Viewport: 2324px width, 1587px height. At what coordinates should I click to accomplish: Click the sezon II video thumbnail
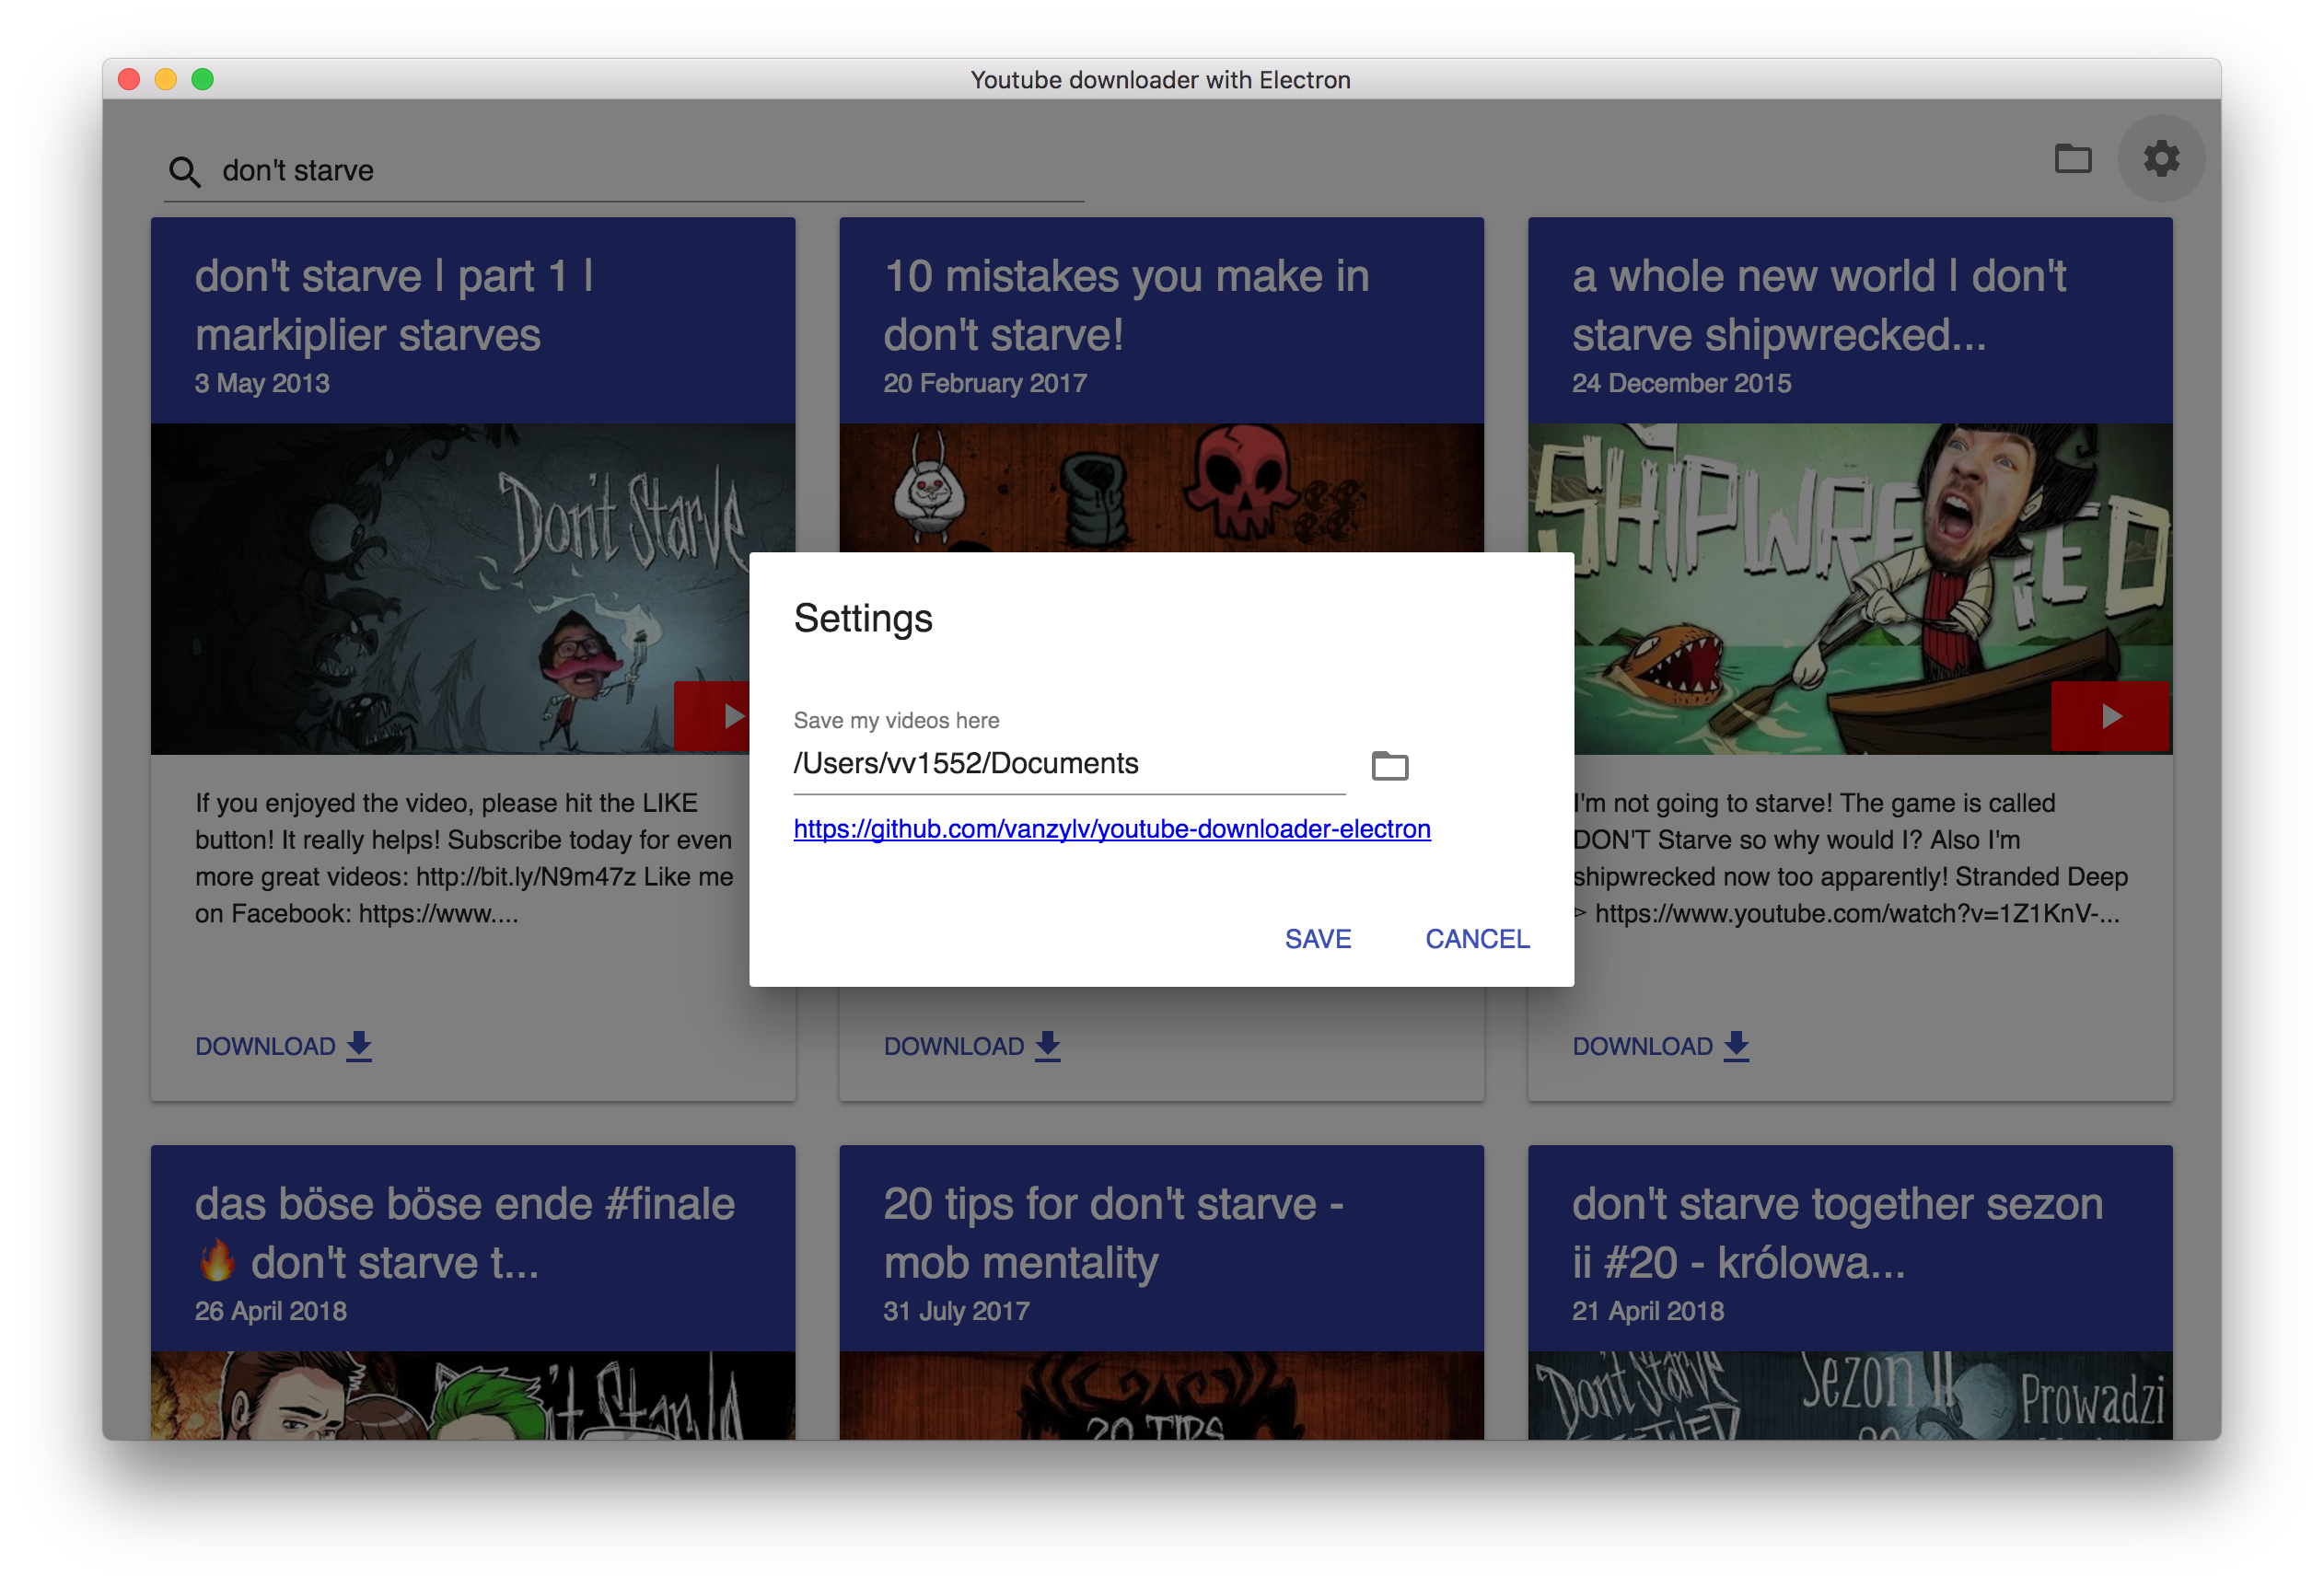pos(1850,1396)
